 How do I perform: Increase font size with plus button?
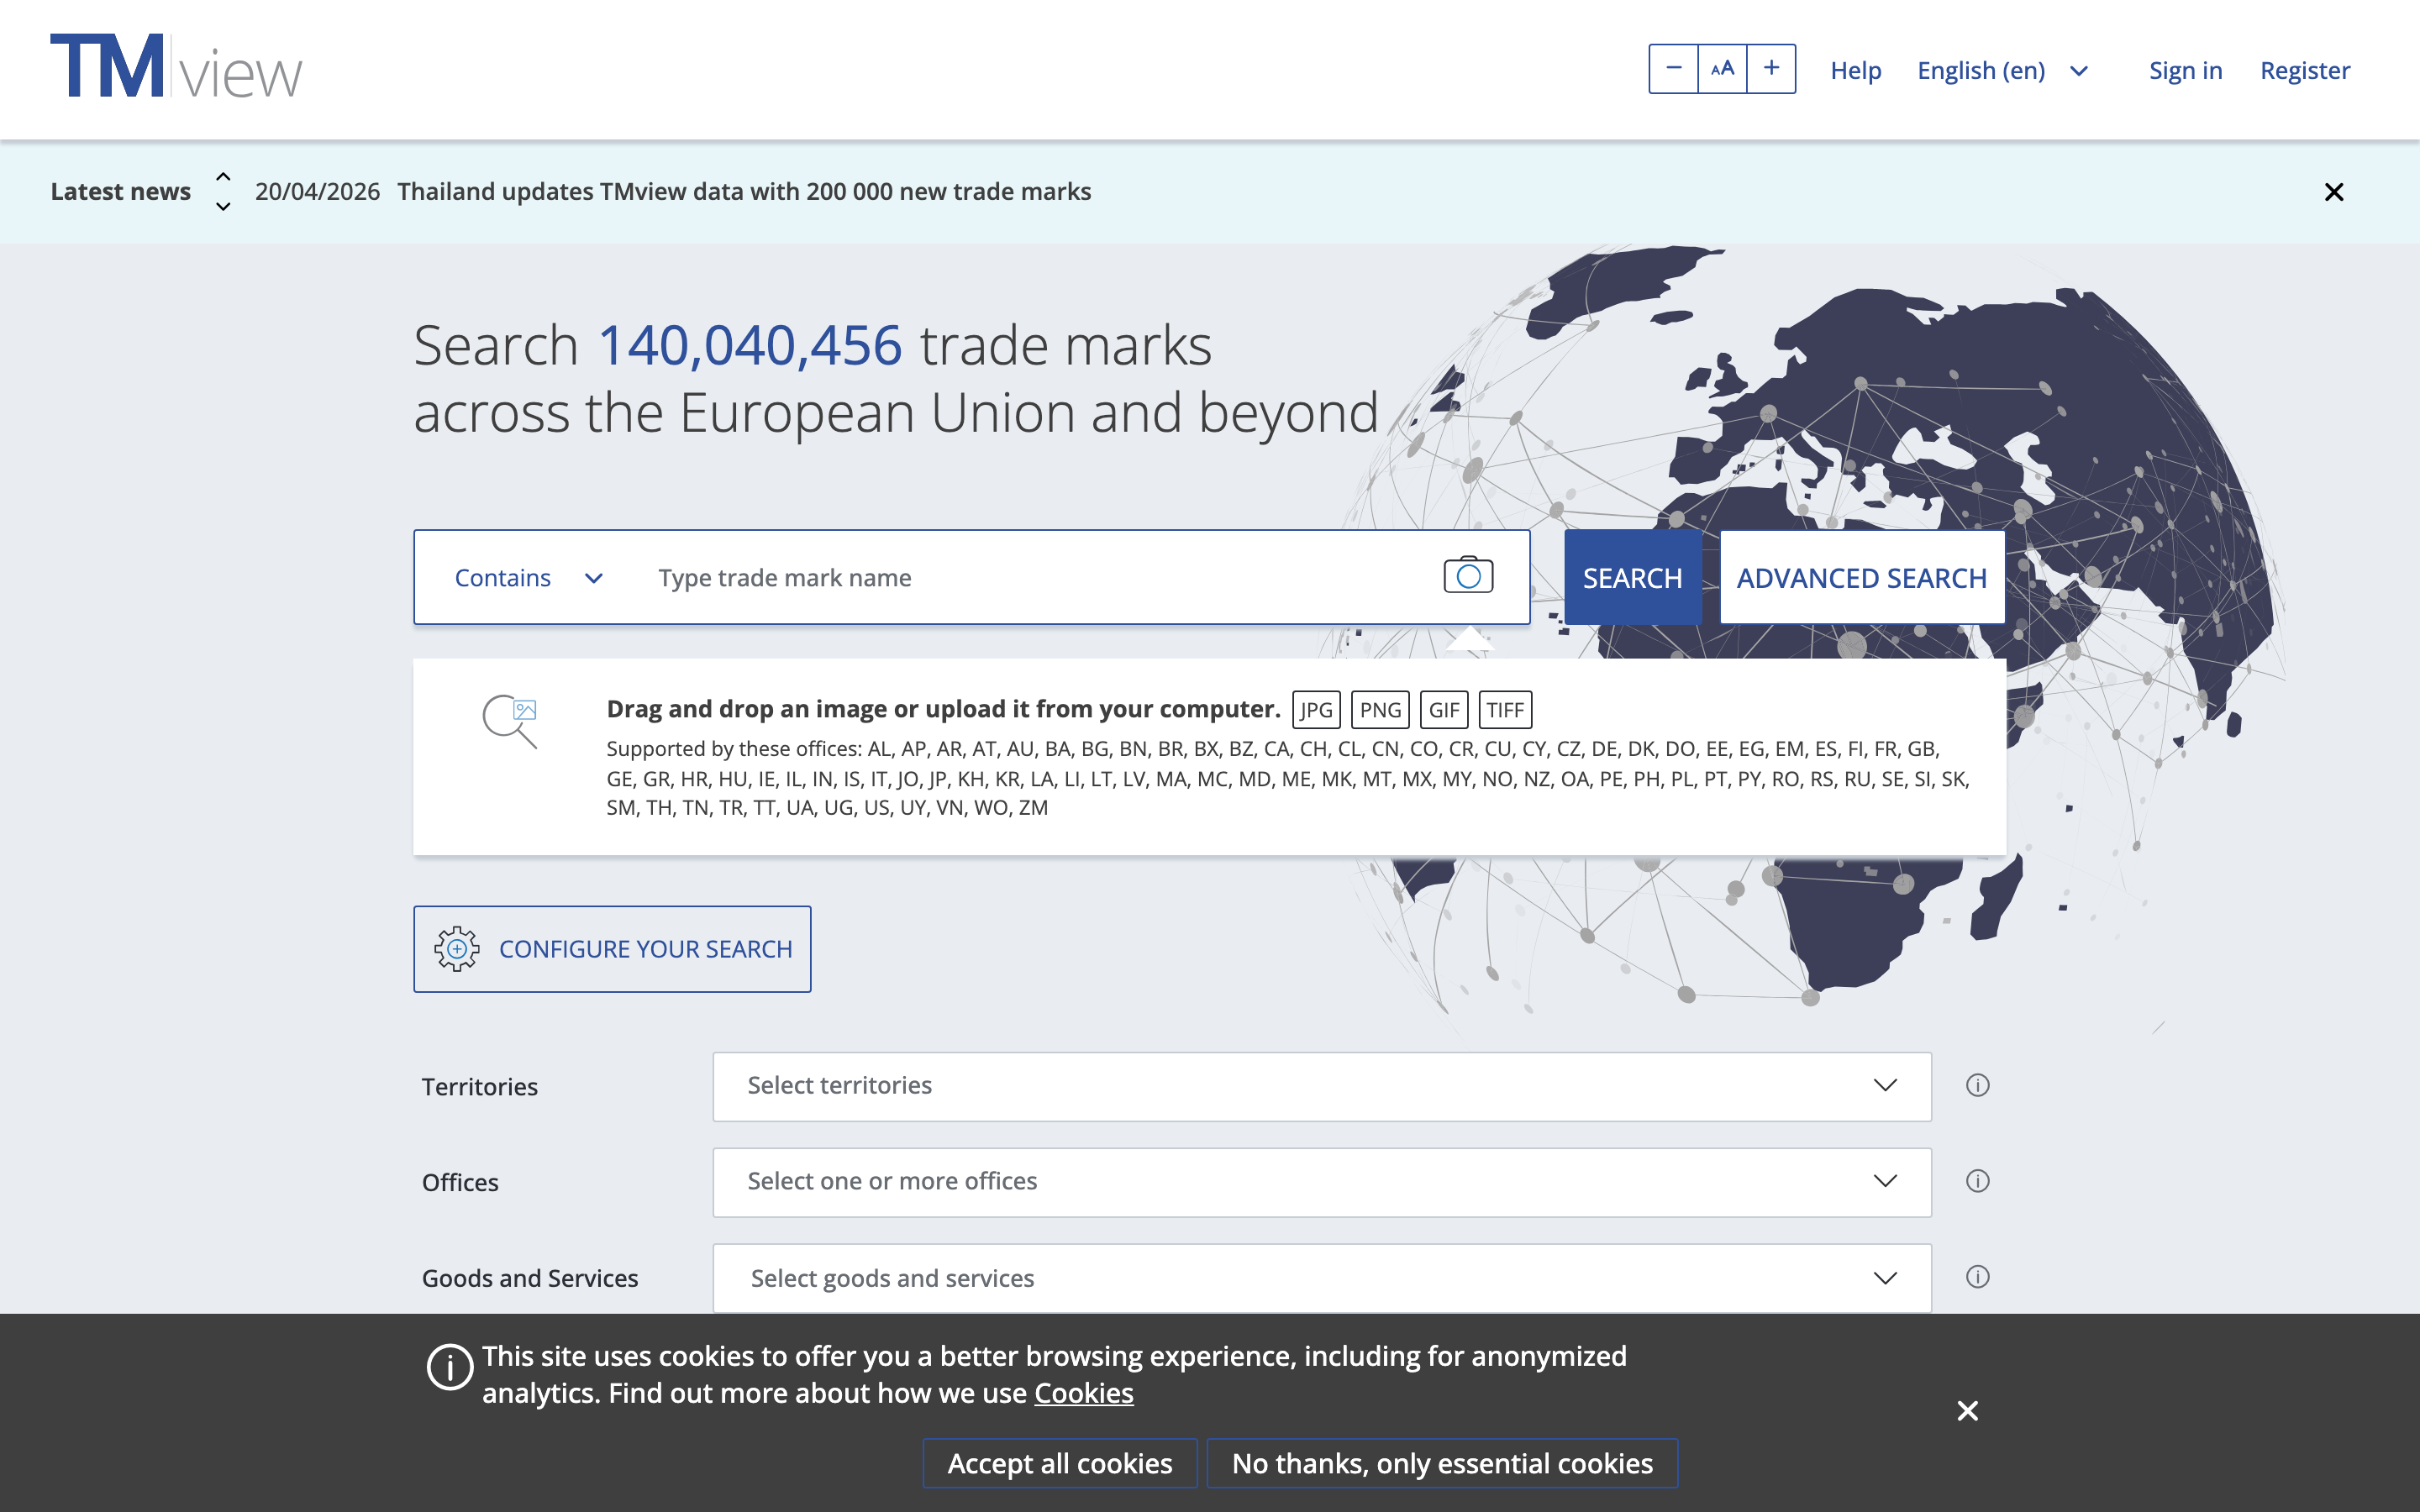pyautogui.click(x=1771, y=69)
